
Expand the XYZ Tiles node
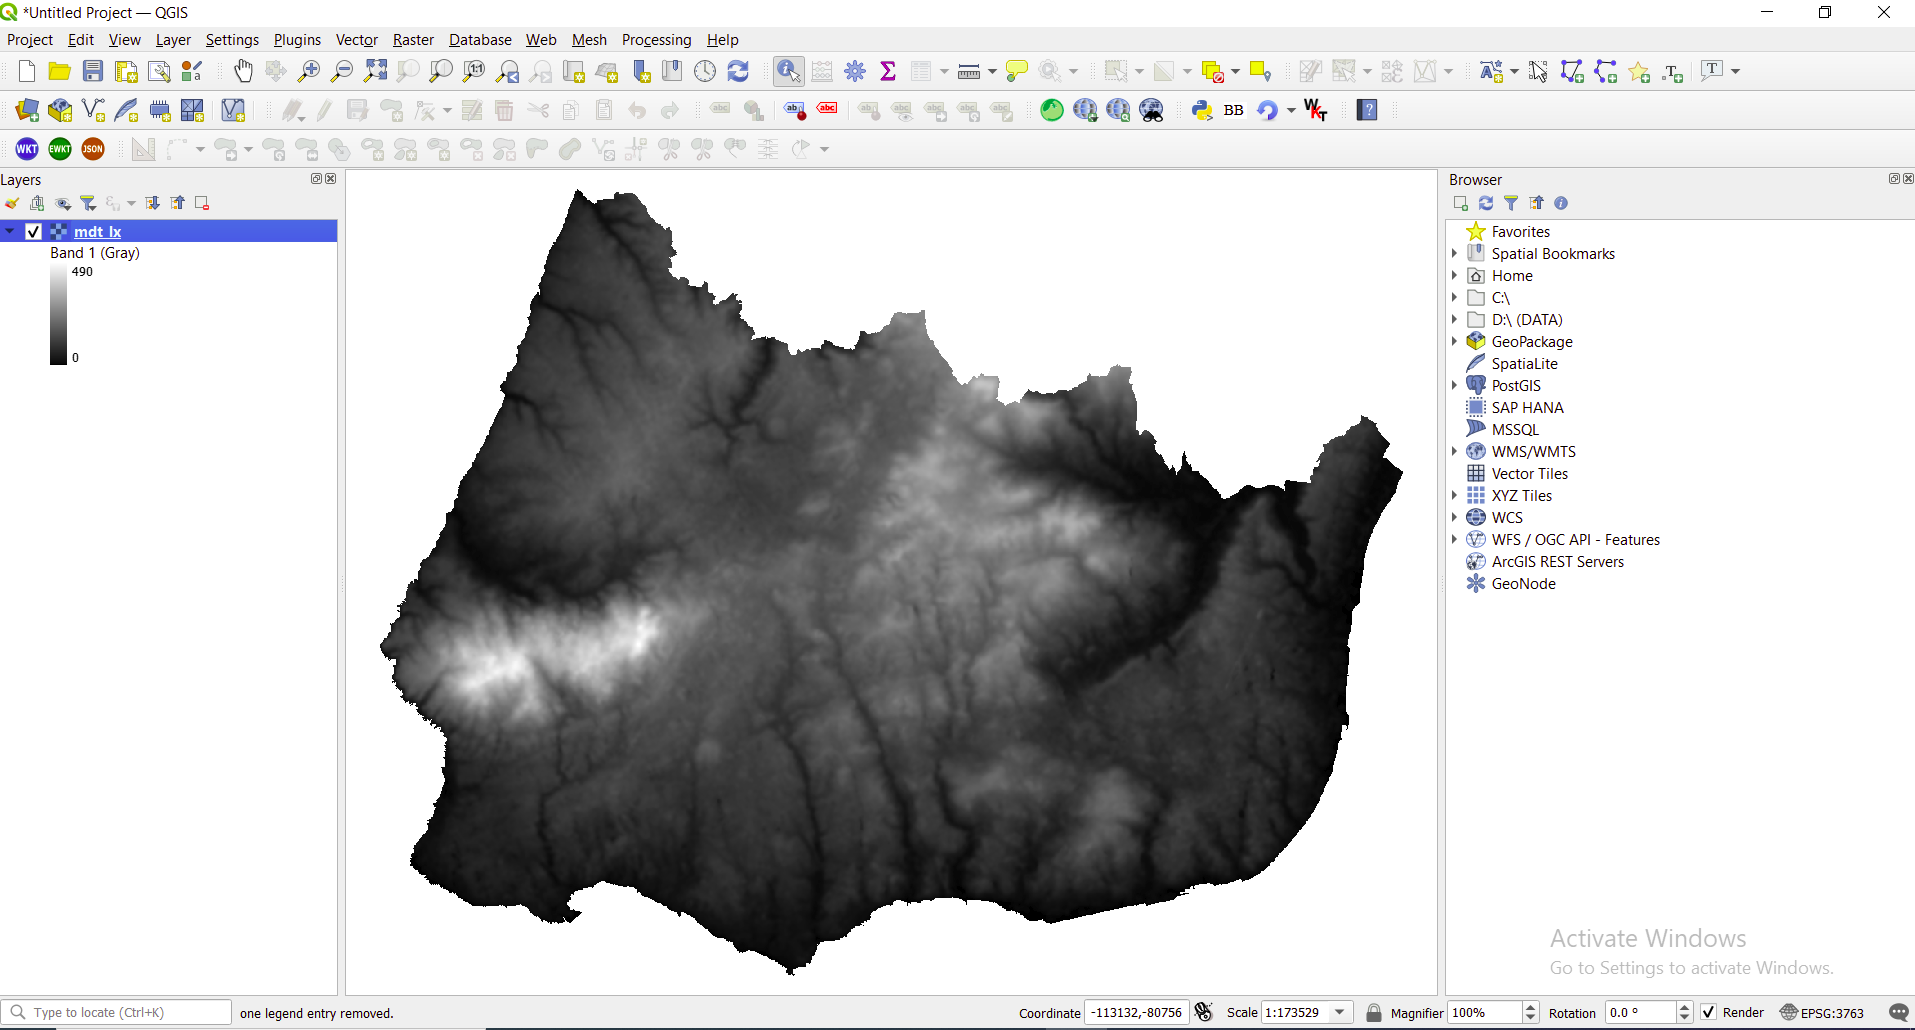point(1455,495)
